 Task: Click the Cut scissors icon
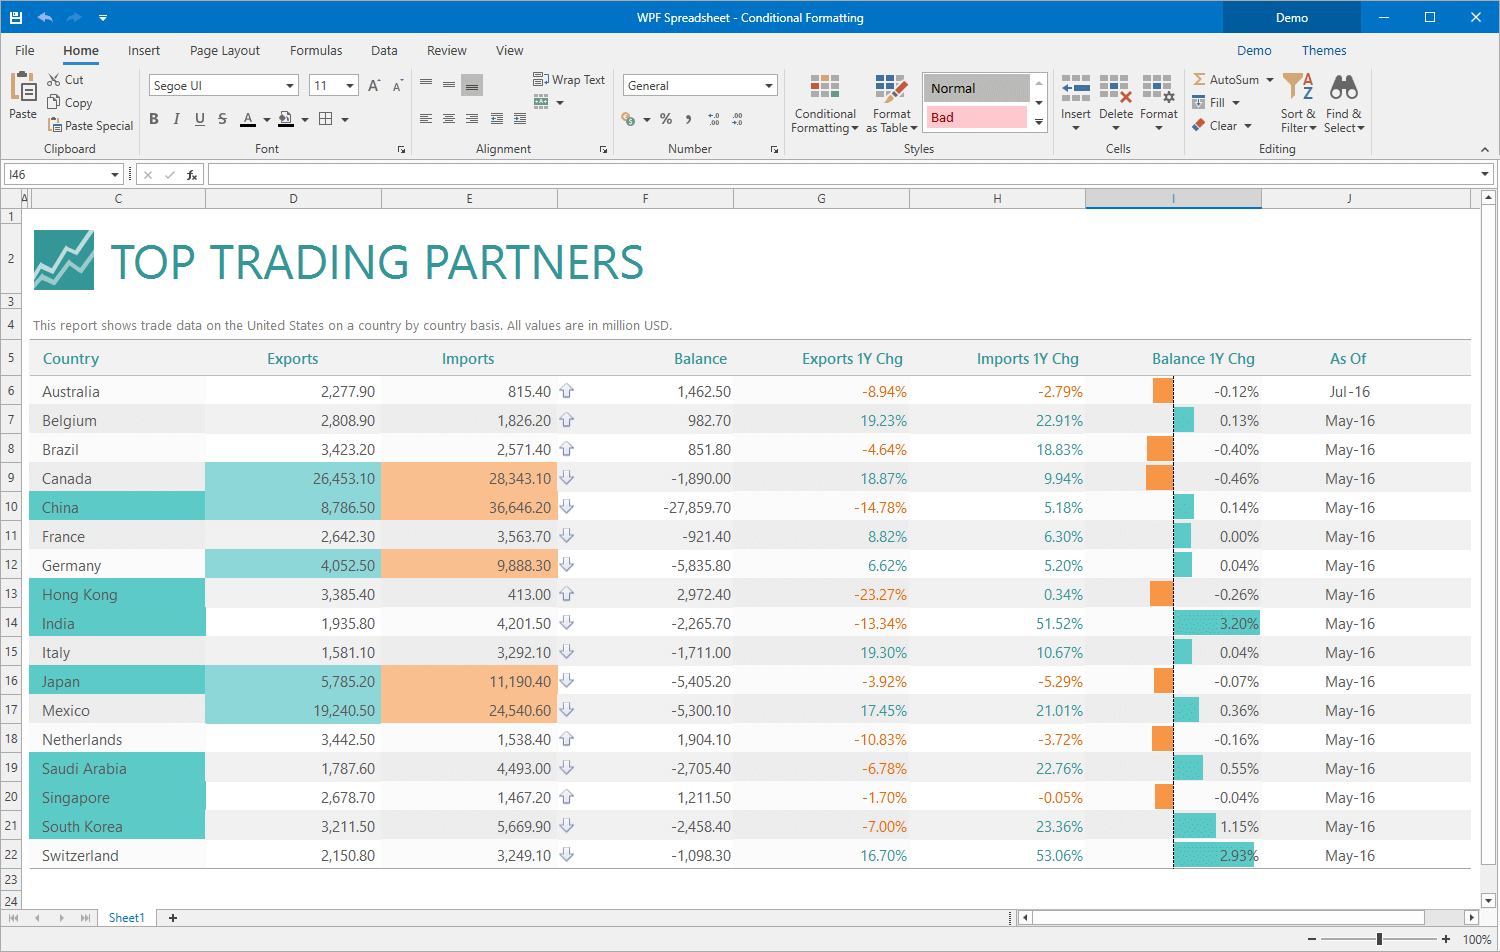54,80
